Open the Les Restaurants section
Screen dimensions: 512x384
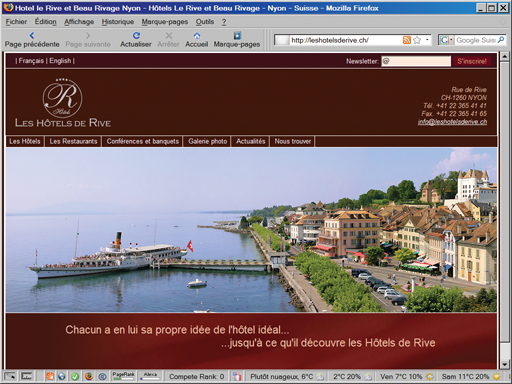[73, 141]
